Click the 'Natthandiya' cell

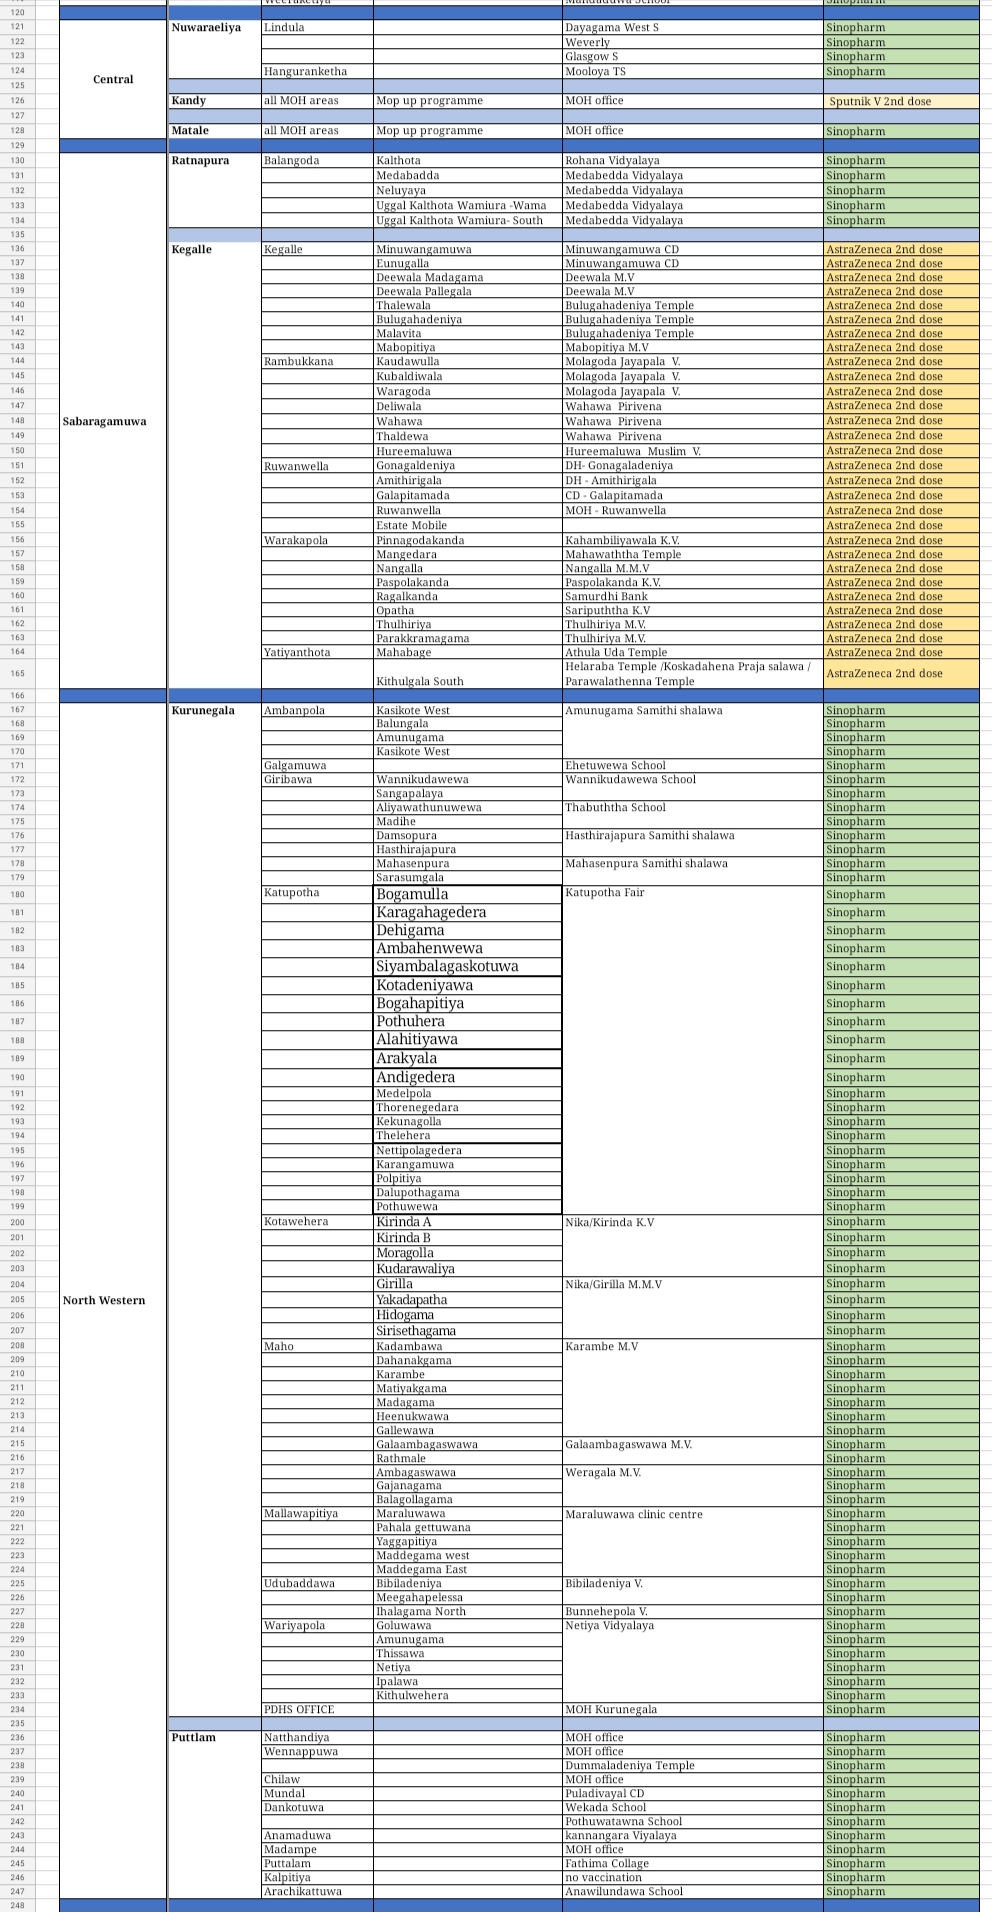317,1737
